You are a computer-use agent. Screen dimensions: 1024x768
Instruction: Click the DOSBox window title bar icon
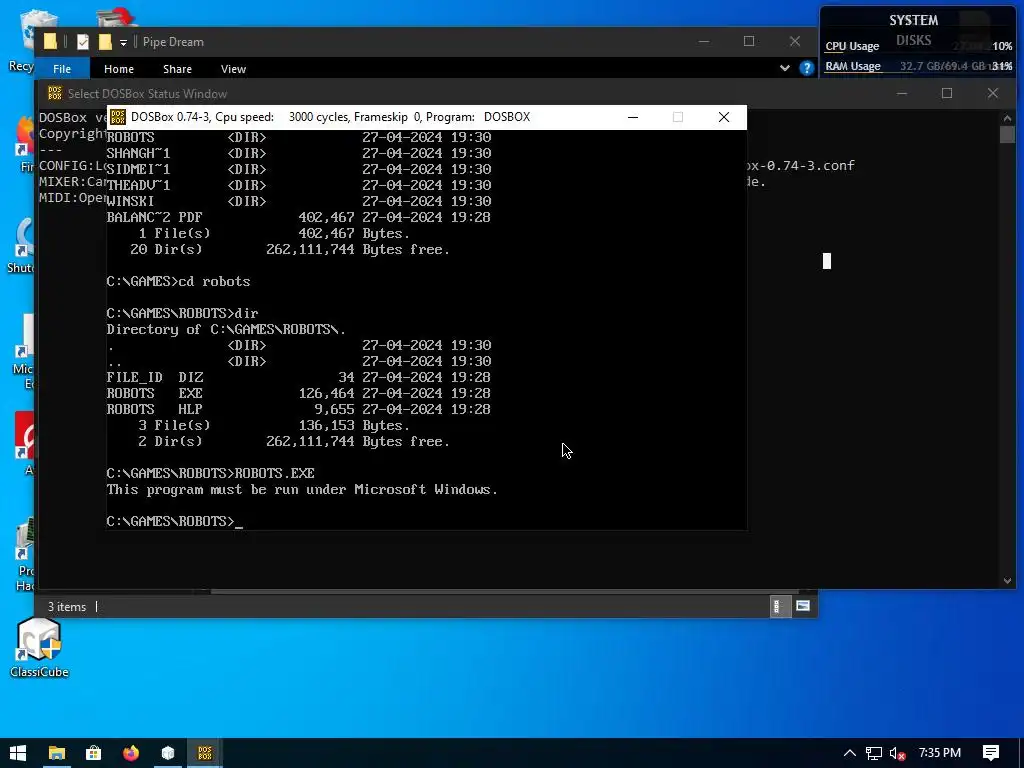point(118,117)
